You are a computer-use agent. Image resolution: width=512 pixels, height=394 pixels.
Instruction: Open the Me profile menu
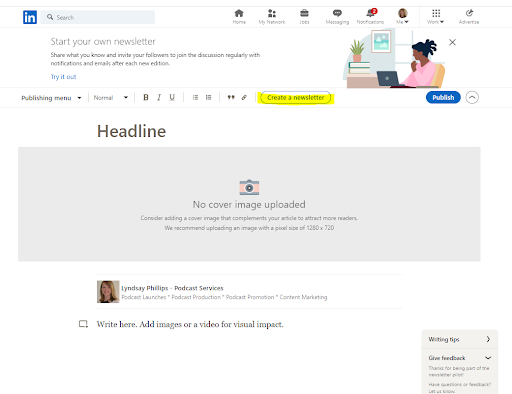point(403,17)
